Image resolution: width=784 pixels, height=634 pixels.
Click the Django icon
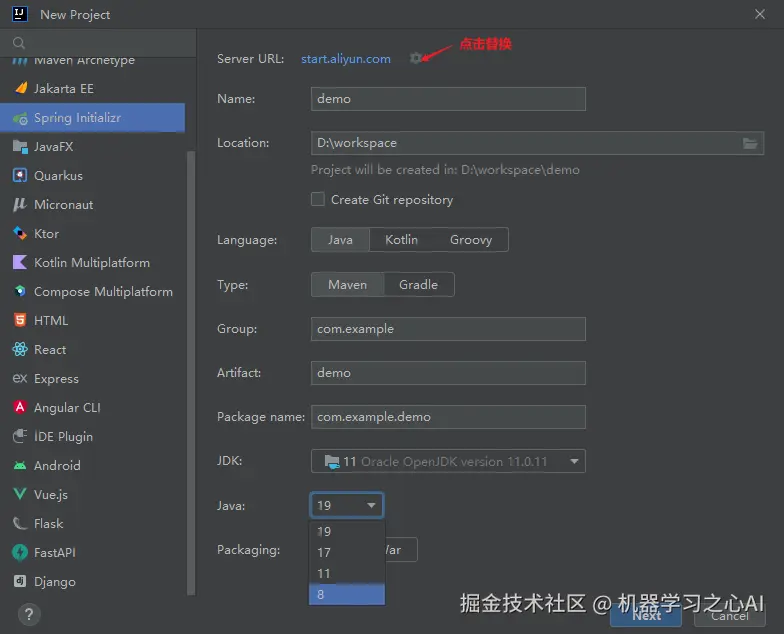pos(20,581)
